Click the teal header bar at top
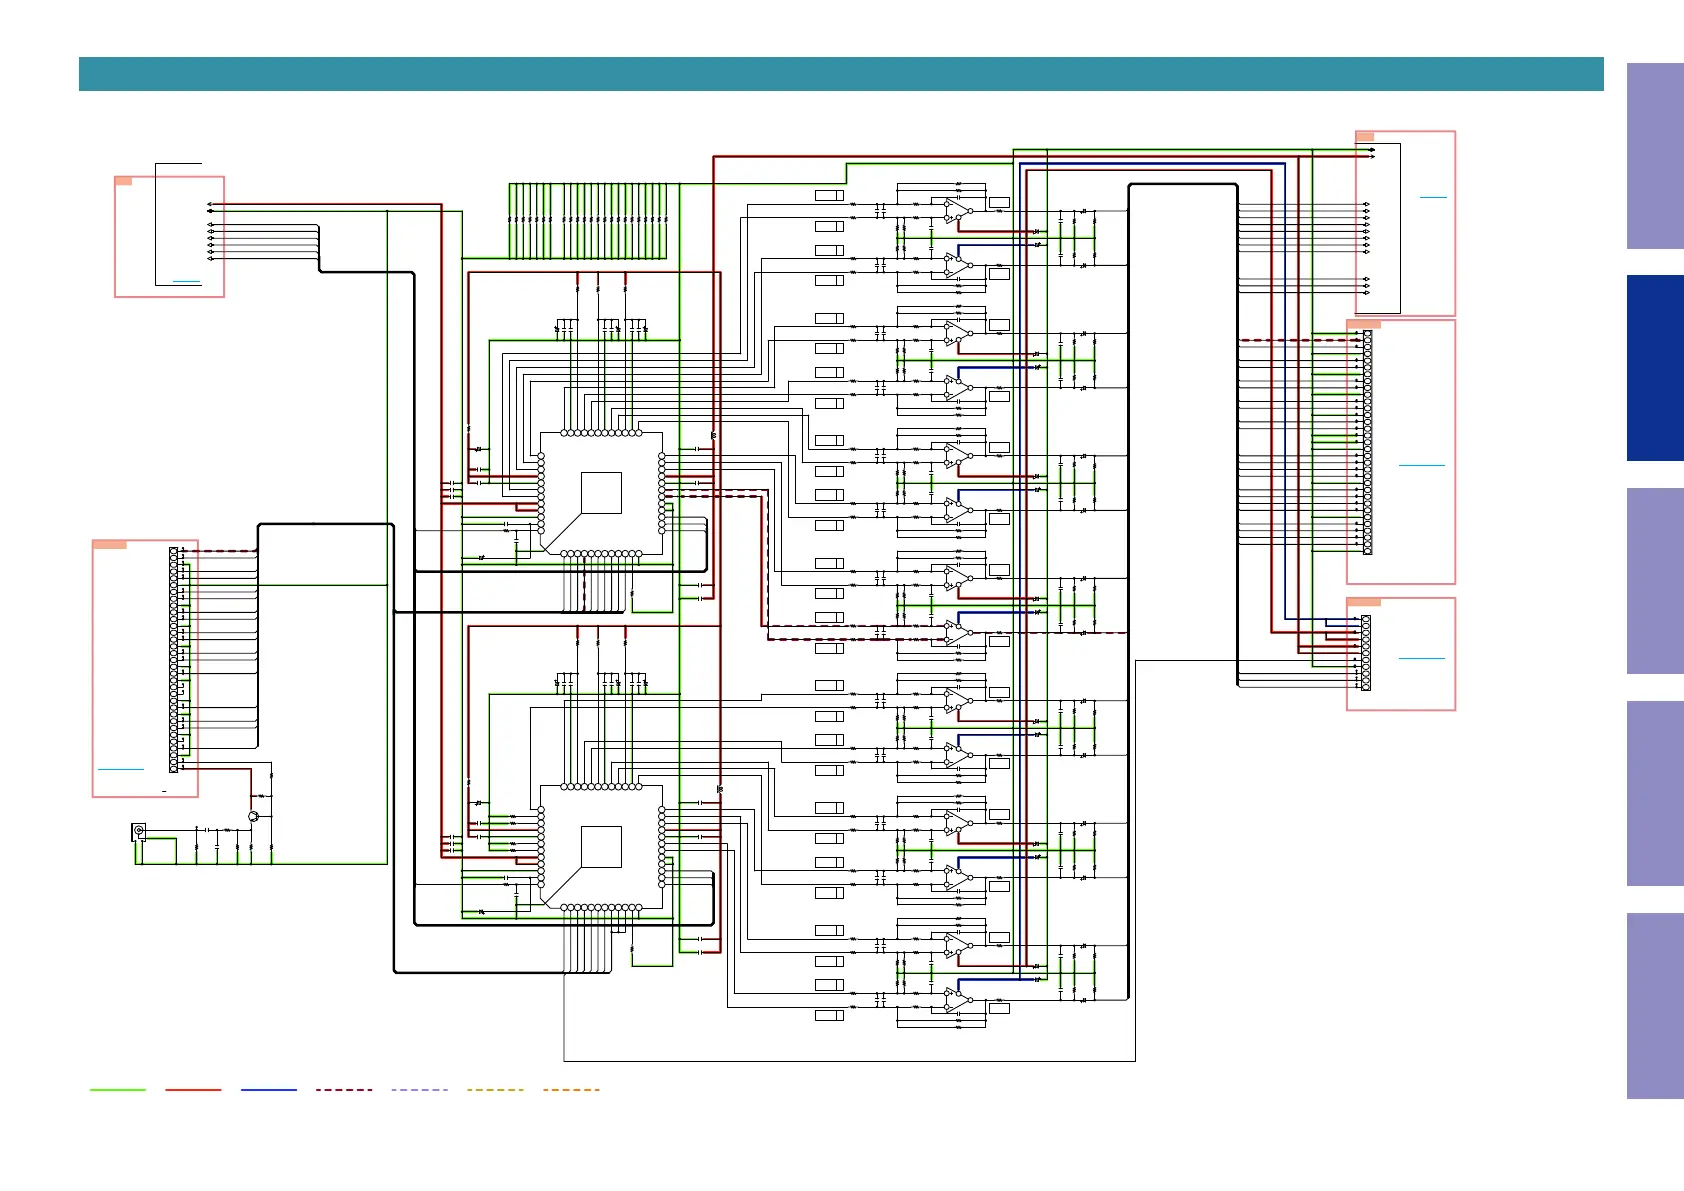 840,74
